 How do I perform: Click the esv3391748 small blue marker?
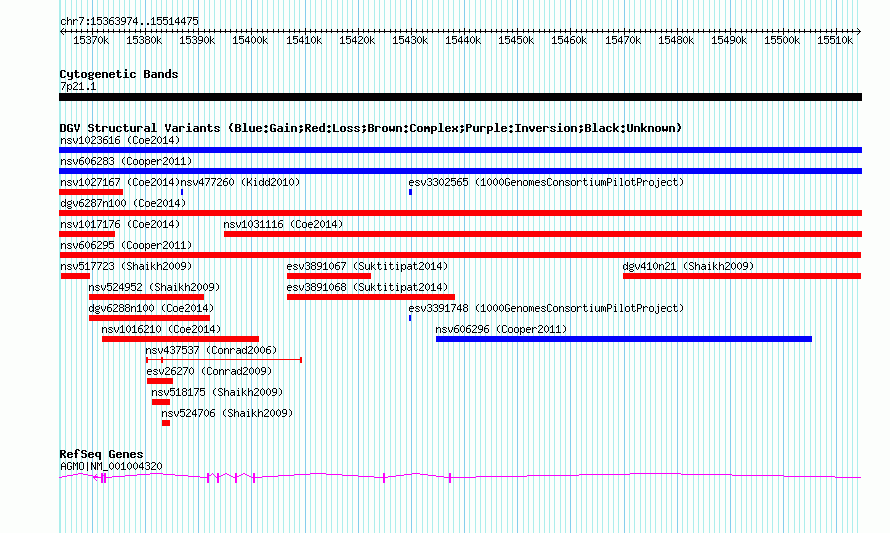click(x=410, y=318)
